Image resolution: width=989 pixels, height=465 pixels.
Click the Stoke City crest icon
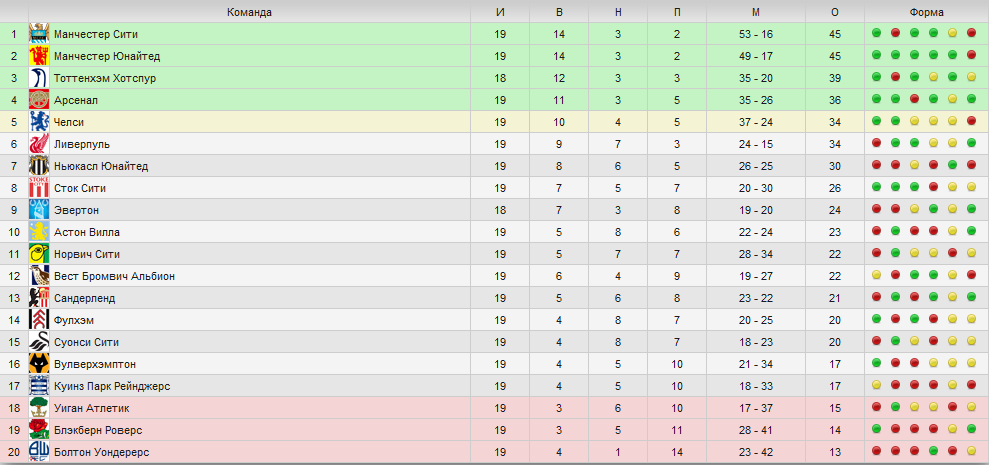point(39,188)
